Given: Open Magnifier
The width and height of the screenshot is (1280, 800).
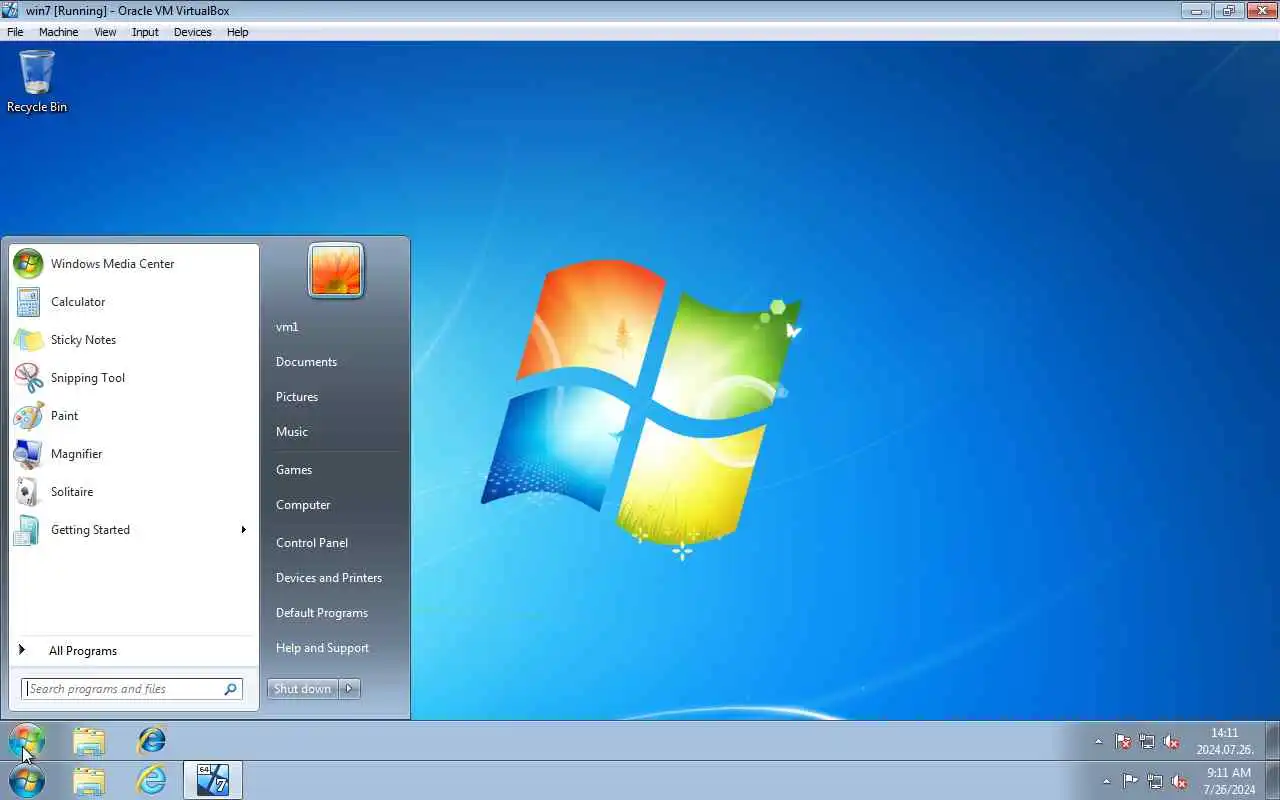Looking at the screenshot, I should (x=132, y=454).
